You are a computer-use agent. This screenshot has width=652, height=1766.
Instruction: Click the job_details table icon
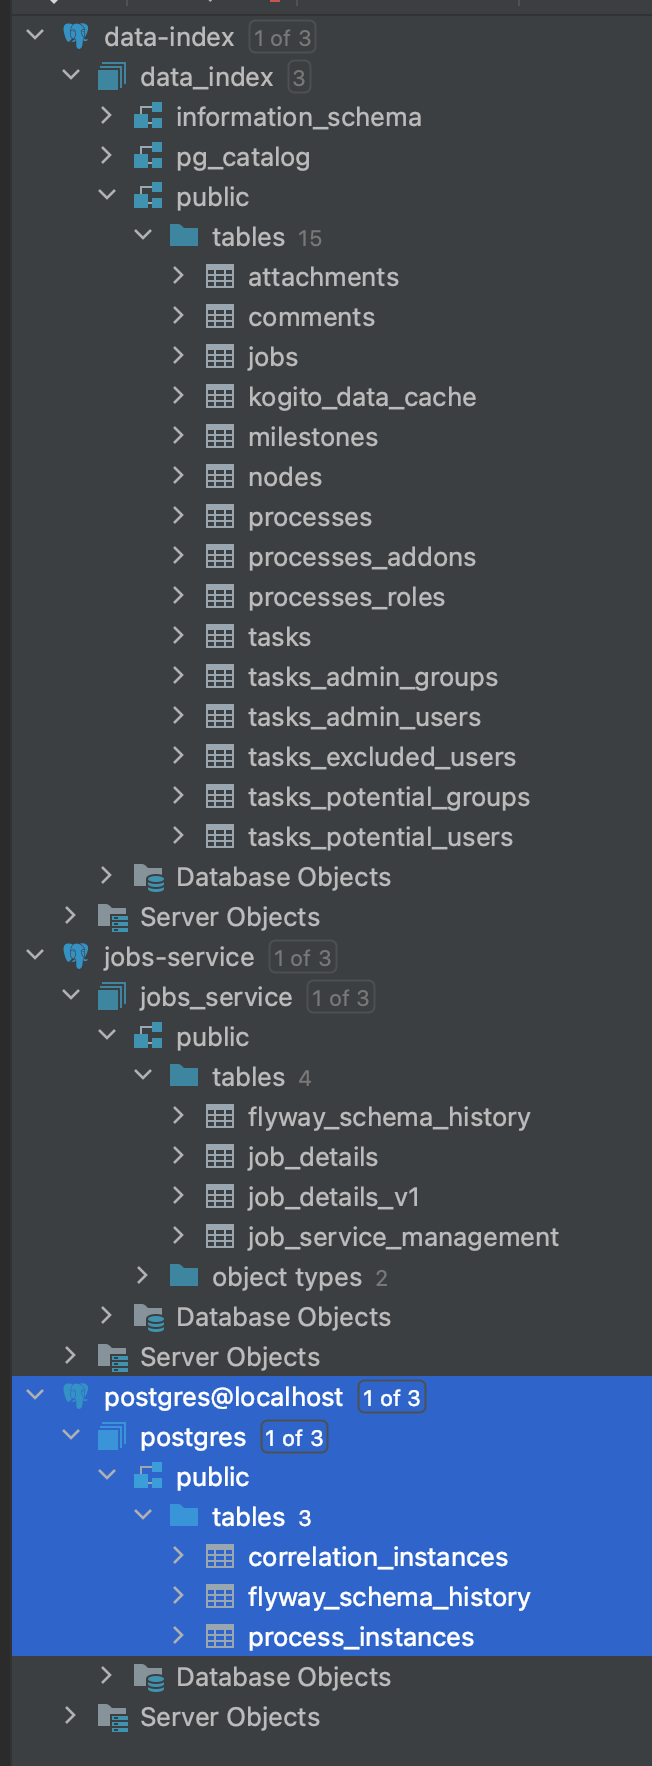click(220, 1157)
